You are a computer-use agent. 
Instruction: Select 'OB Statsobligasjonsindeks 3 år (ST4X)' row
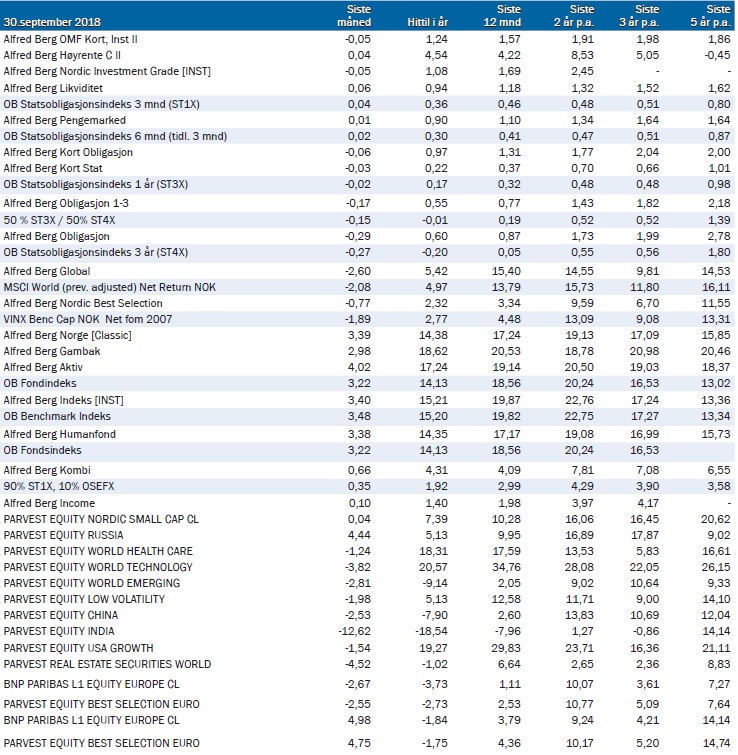[369, 252]
